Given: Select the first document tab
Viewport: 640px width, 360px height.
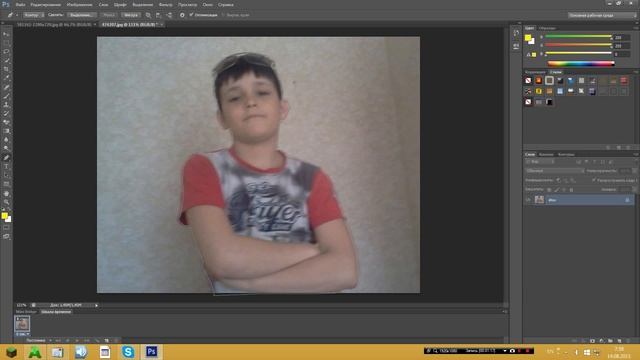Looking at the screenshot, I should pyautogui.click(x=55, y=25).
